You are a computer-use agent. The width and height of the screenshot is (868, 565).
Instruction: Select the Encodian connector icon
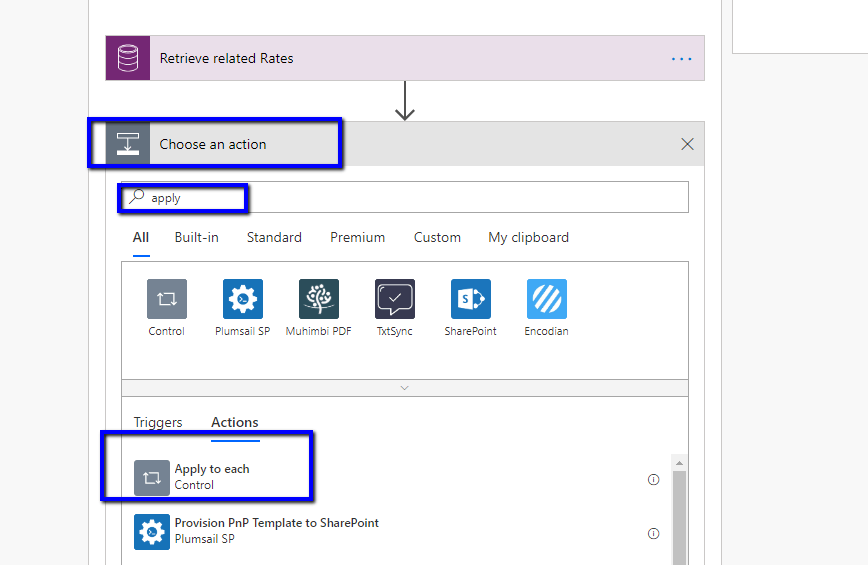pos(546,299)
